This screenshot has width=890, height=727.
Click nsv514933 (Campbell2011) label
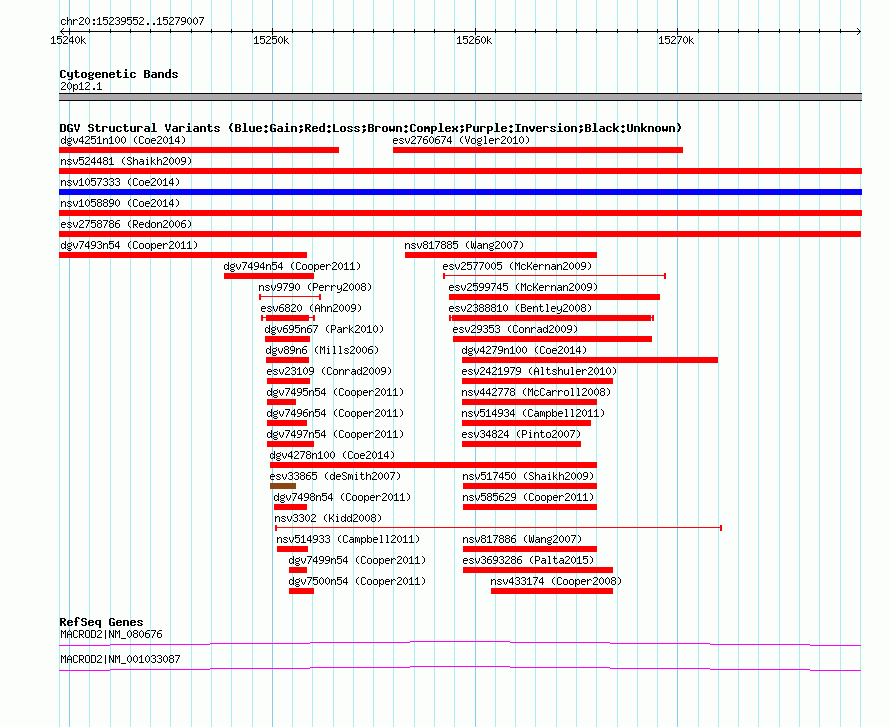[349, 539]
